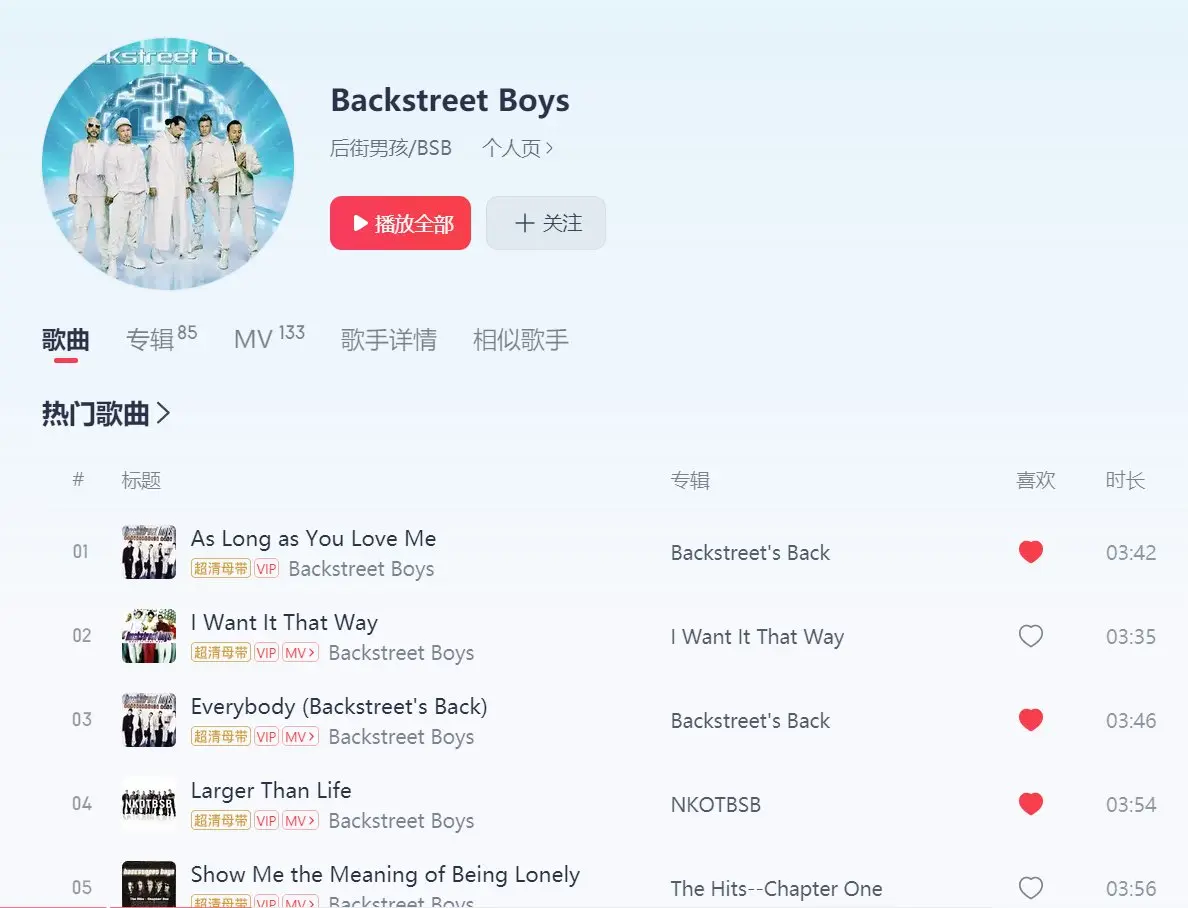This screenshot has width=1188, height=908.
Task: Open MV badge for I Want It That Way
Action: pos(300,653)
